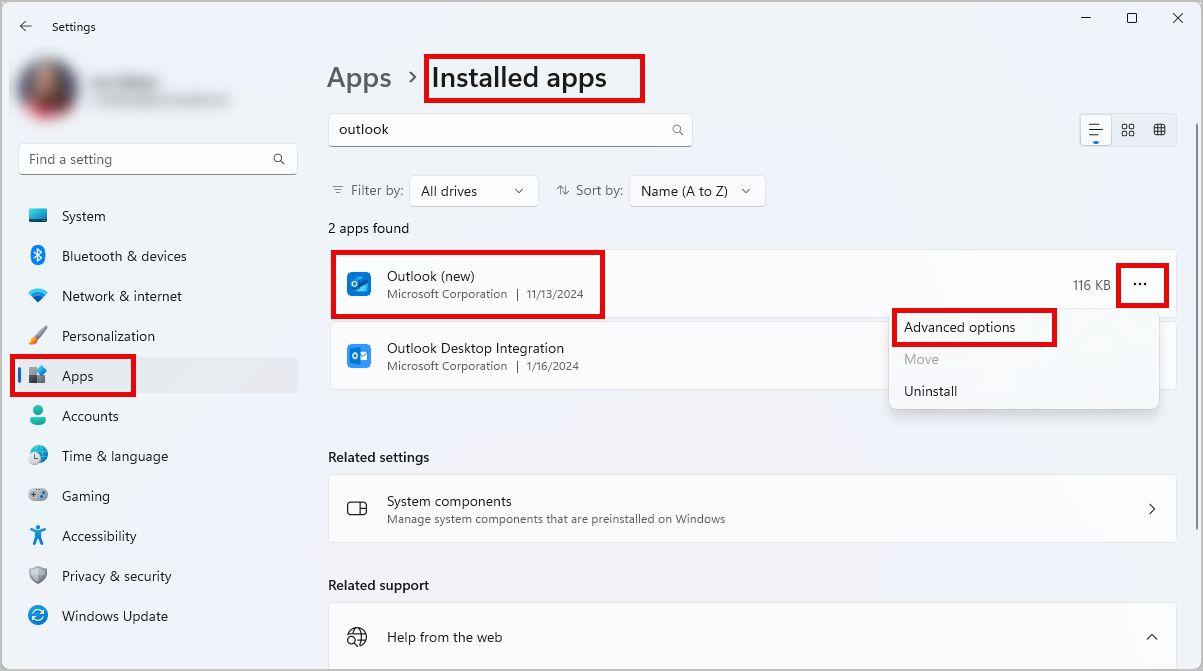Image resolution: width=1203 pixels, height=671 pixels.
Task: Open the Filter by All drives dropdown
Action: tap(473, 191)
